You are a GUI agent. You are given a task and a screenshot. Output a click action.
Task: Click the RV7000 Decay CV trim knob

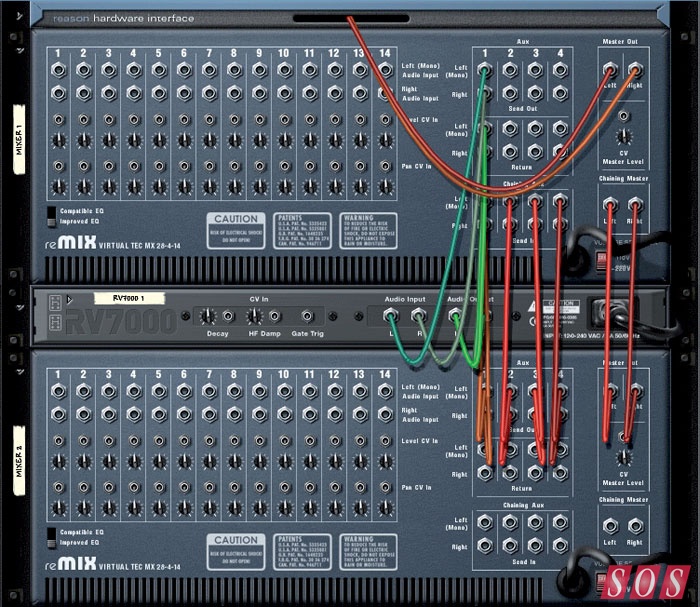pos(207,316)
